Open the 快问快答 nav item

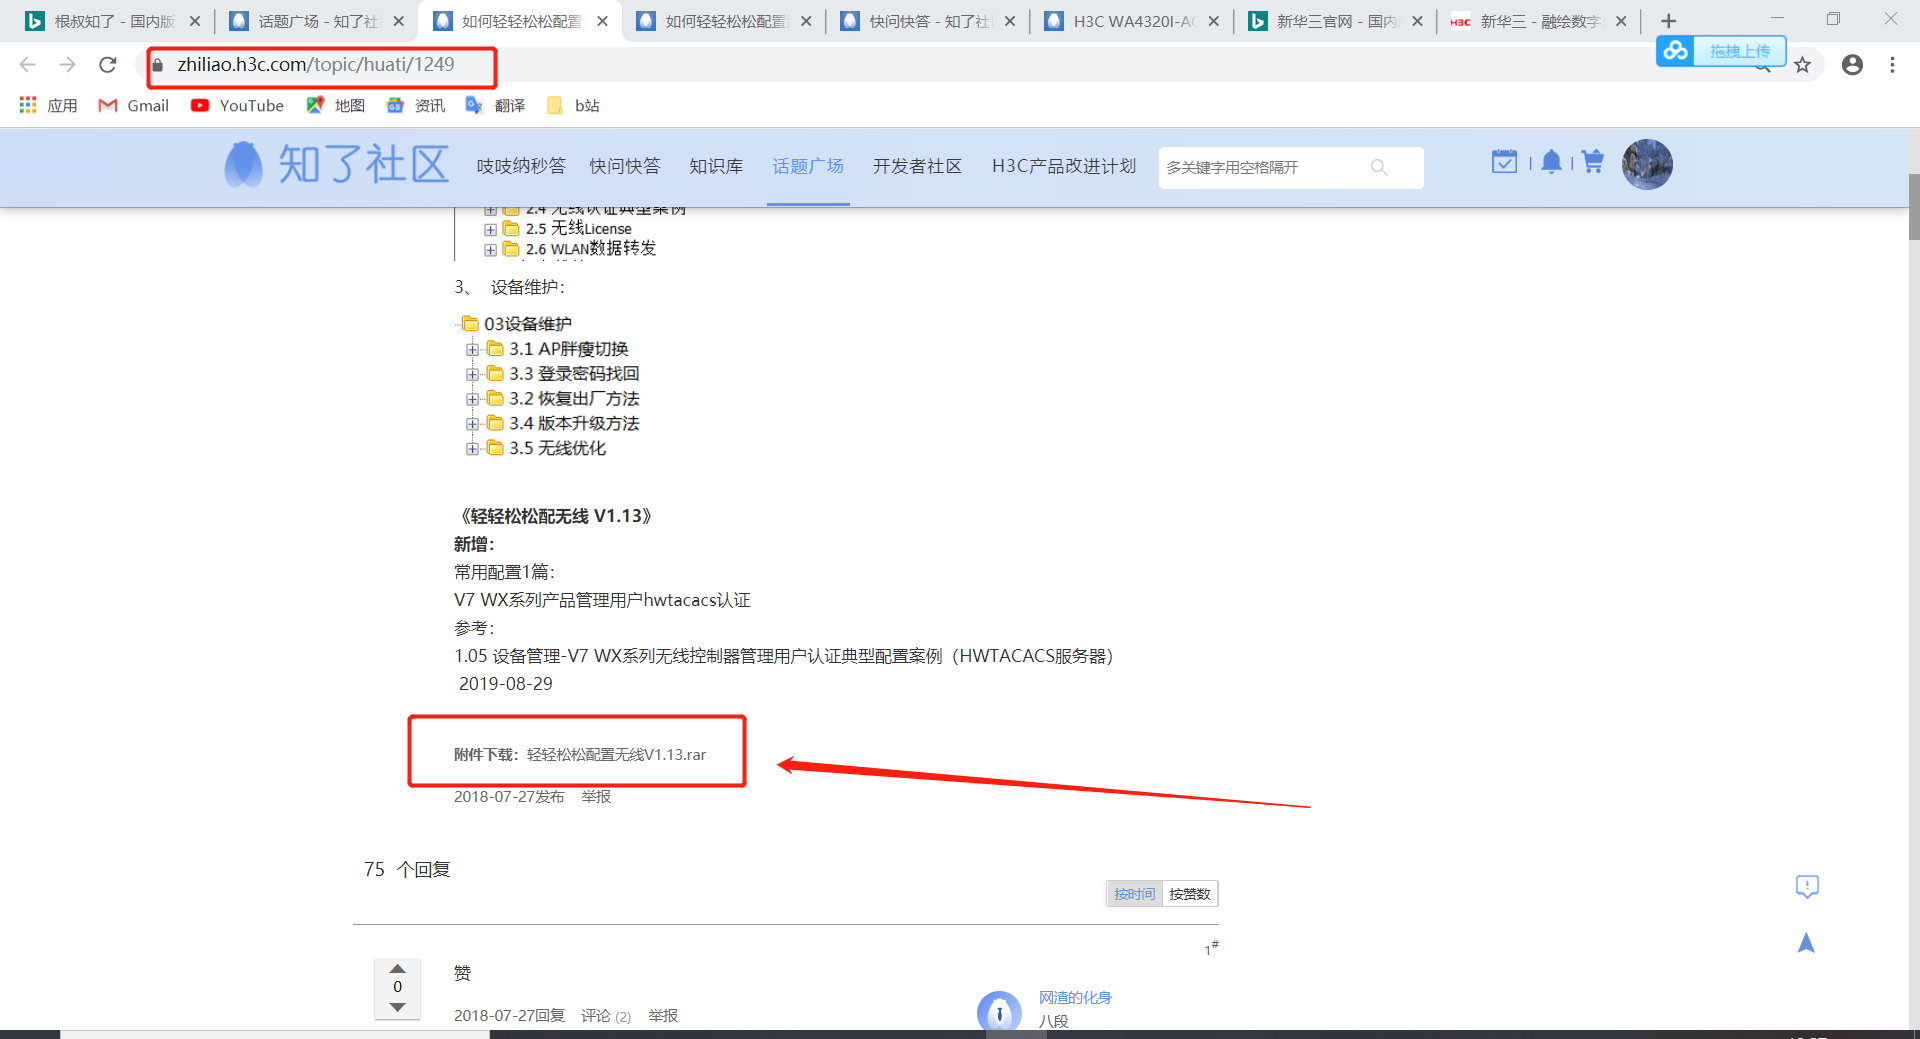coord(625,166)
